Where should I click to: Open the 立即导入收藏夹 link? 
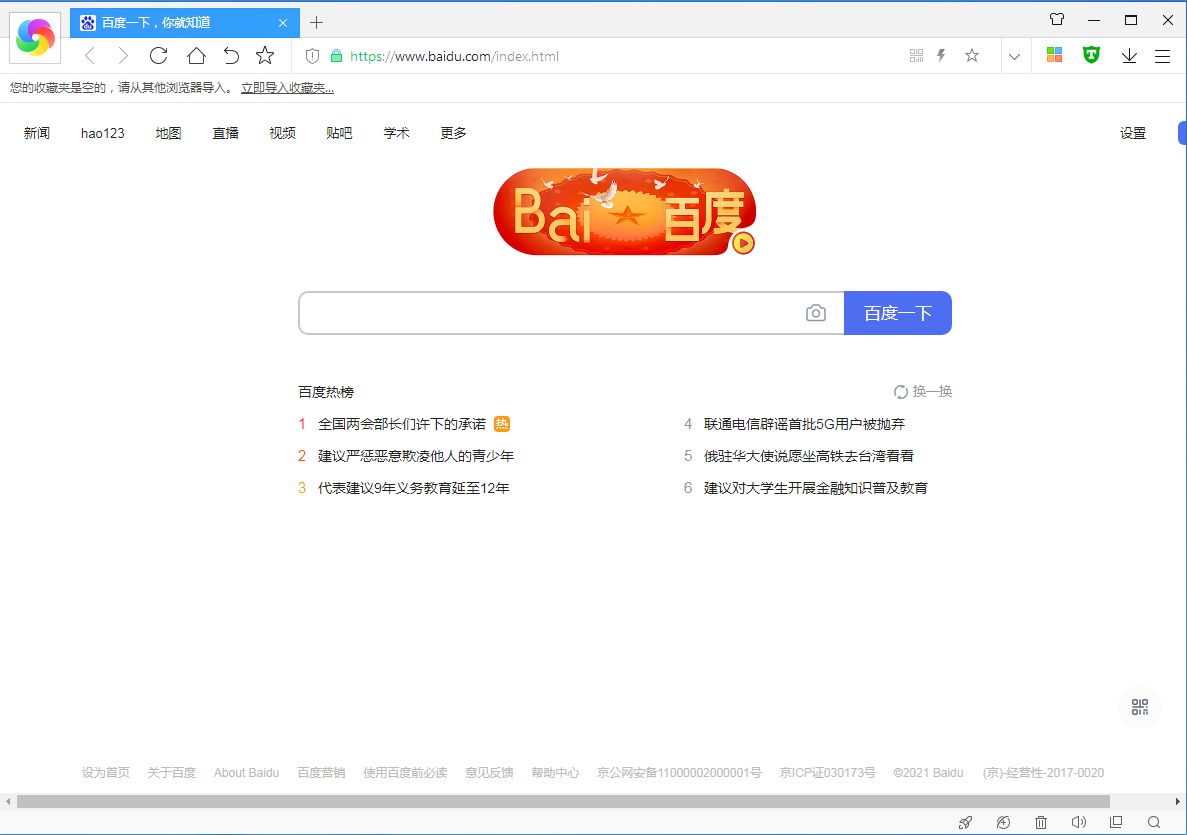coord(287,88)
